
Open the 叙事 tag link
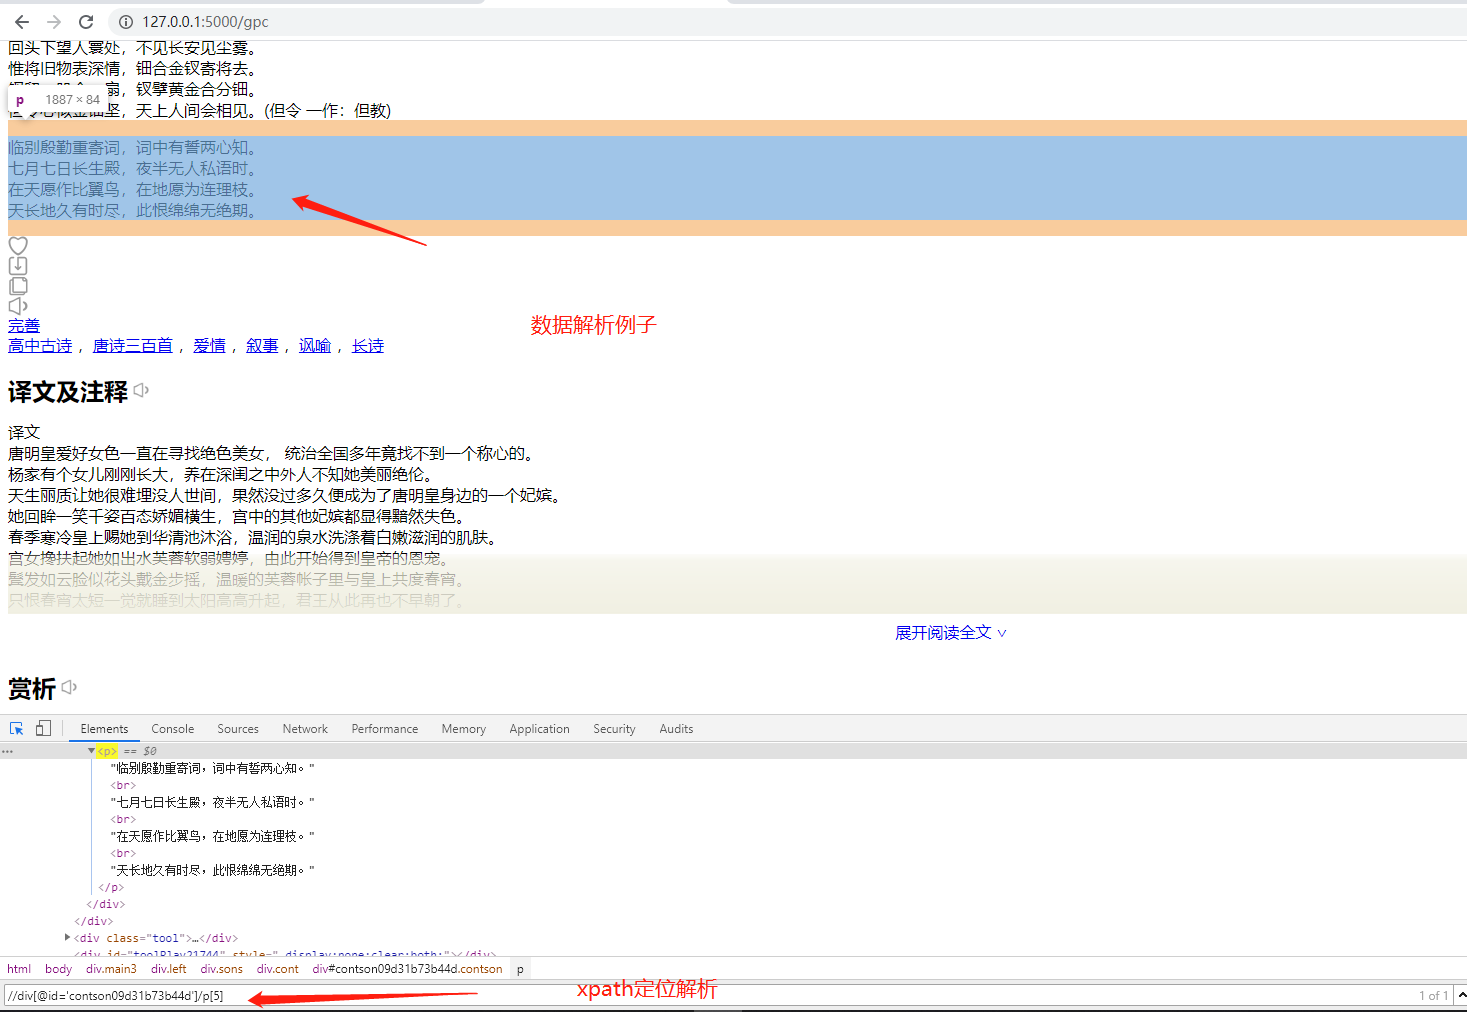pos(262,346)
